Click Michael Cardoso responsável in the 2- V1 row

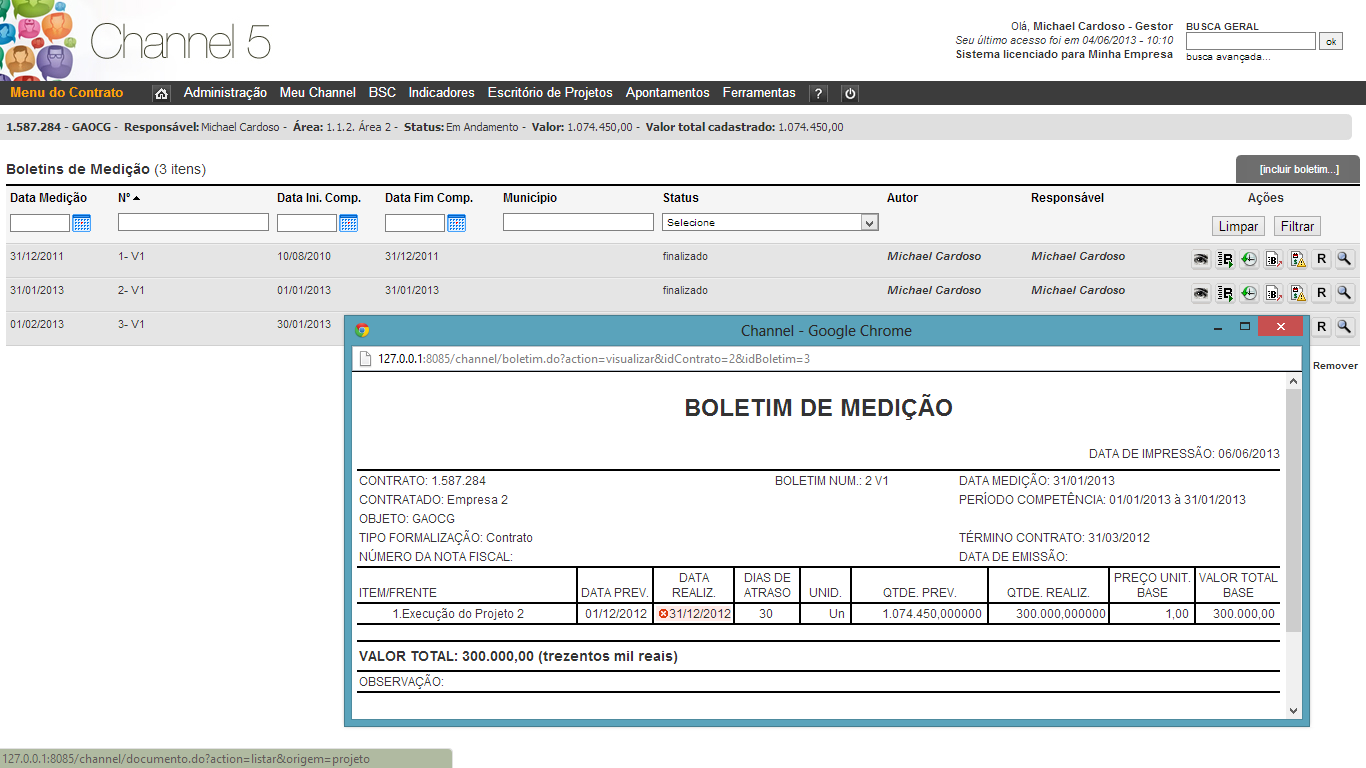tap(1078, 290)
